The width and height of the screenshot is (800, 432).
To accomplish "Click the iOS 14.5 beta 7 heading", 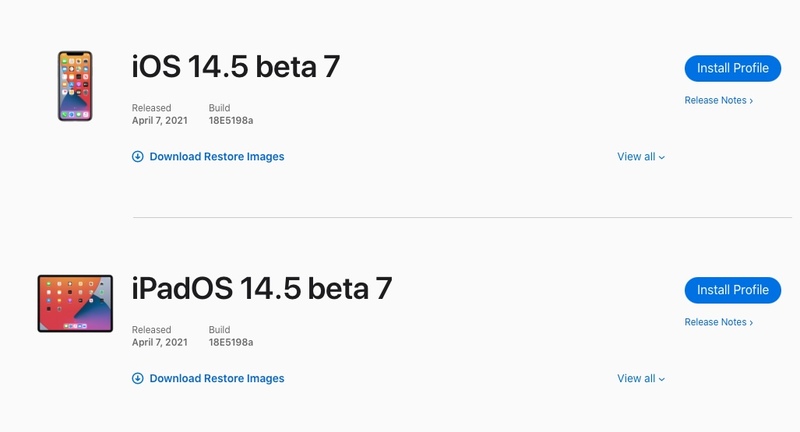I will click(236, 67).
